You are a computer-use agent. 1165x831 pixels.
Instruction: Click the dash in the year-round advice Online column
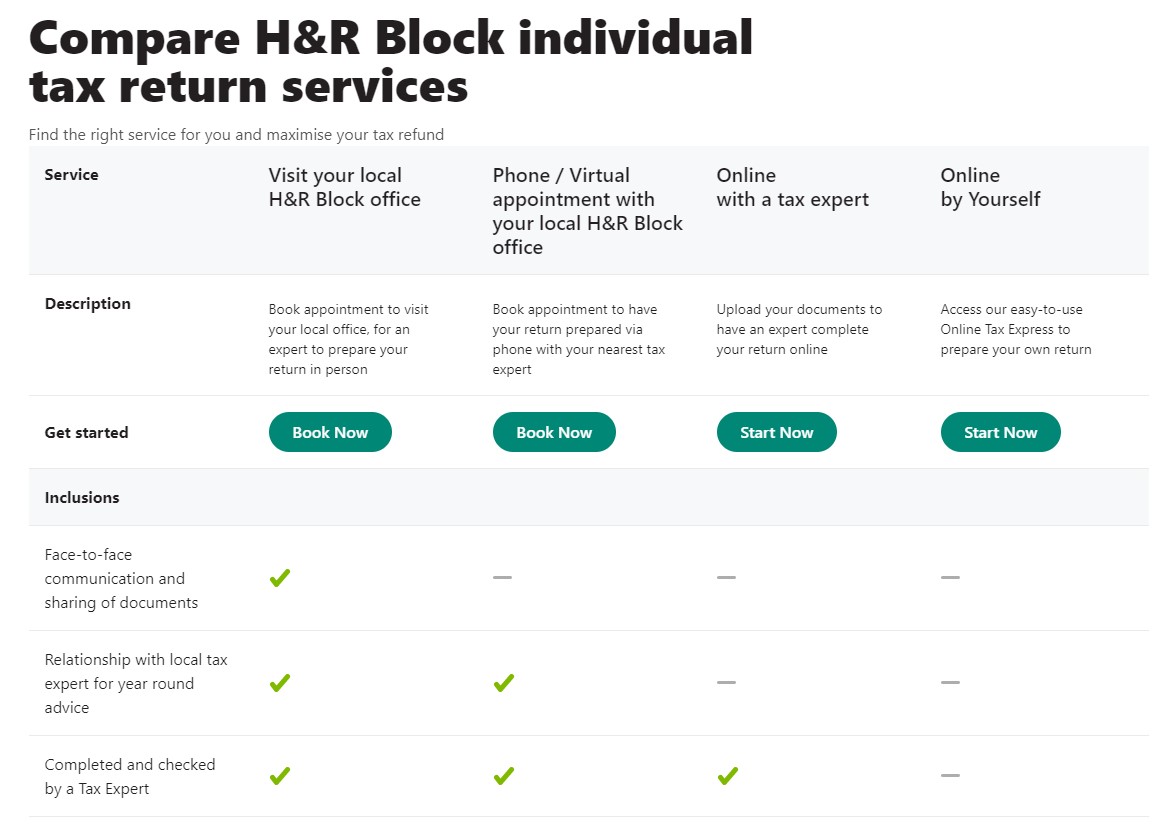(x=726, y=683)
